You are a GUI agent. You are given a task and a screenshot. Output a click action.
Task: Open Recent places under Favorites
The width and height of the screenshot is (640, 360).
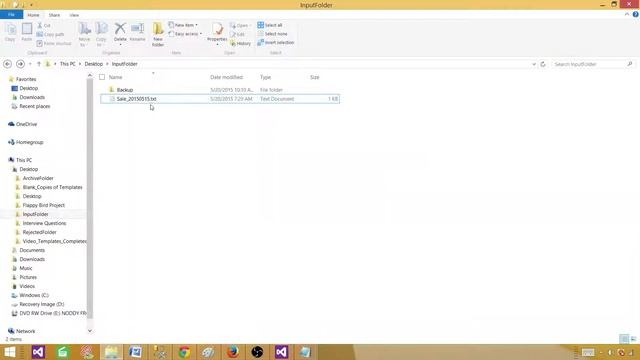(x=35, y=106)
